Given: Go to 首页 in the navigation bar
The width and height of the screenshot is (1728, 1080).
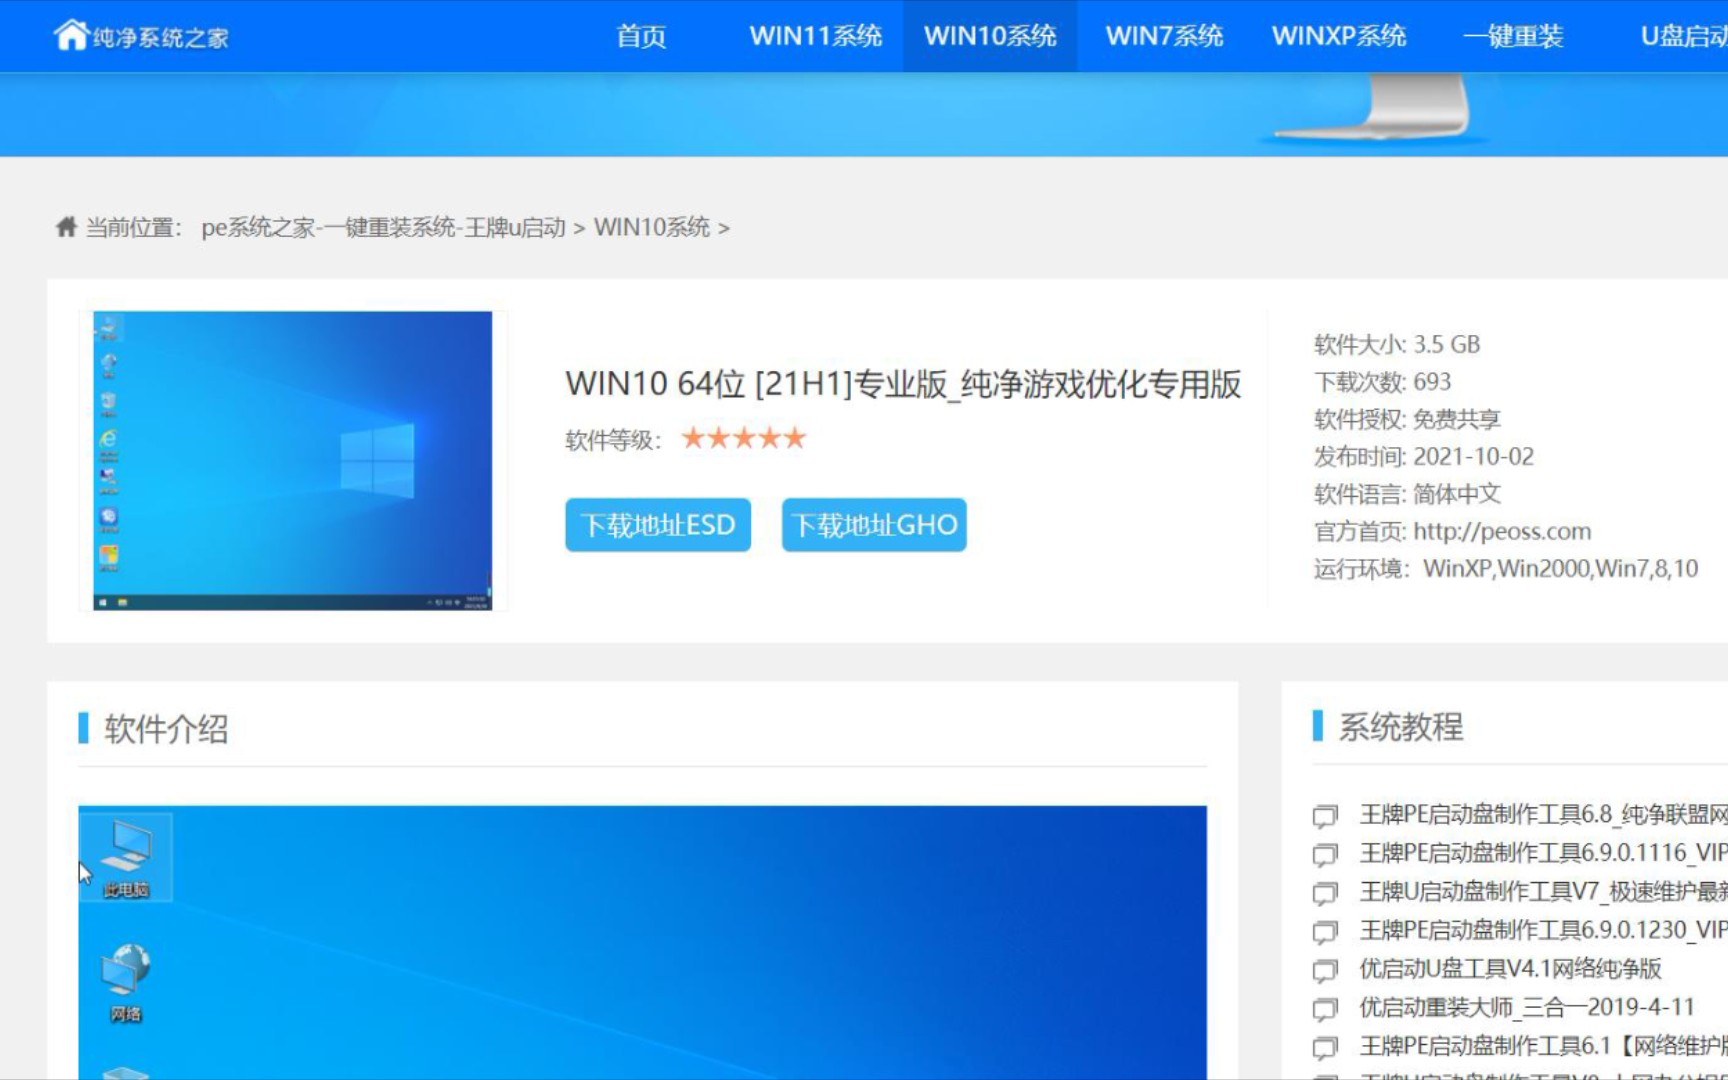Looking at the screenshot, I should [641, 36].
